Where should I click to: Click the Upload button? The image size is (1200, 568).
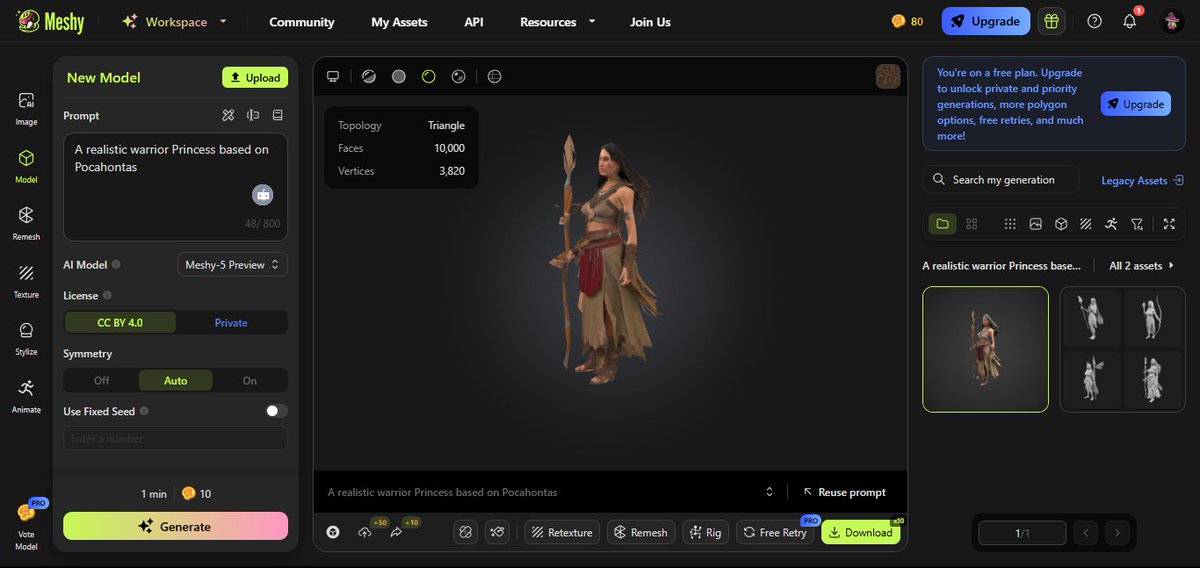tap(255, 77)
